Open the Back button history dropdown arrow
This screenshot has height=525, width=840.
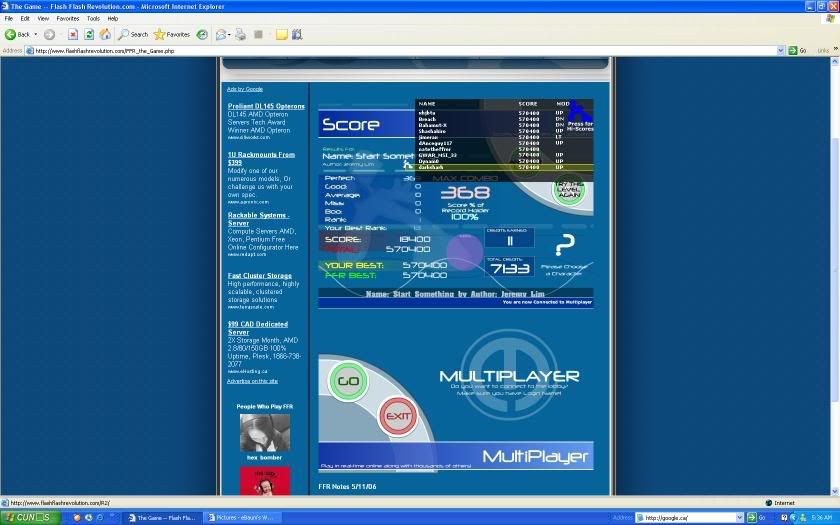coord(35,34)
